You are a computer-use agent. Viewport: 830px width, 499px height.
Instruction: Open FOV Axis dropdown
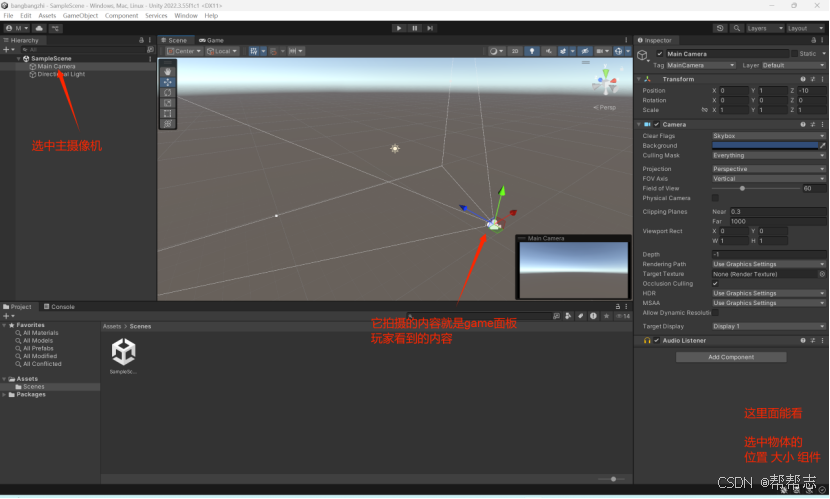[769, 179]
